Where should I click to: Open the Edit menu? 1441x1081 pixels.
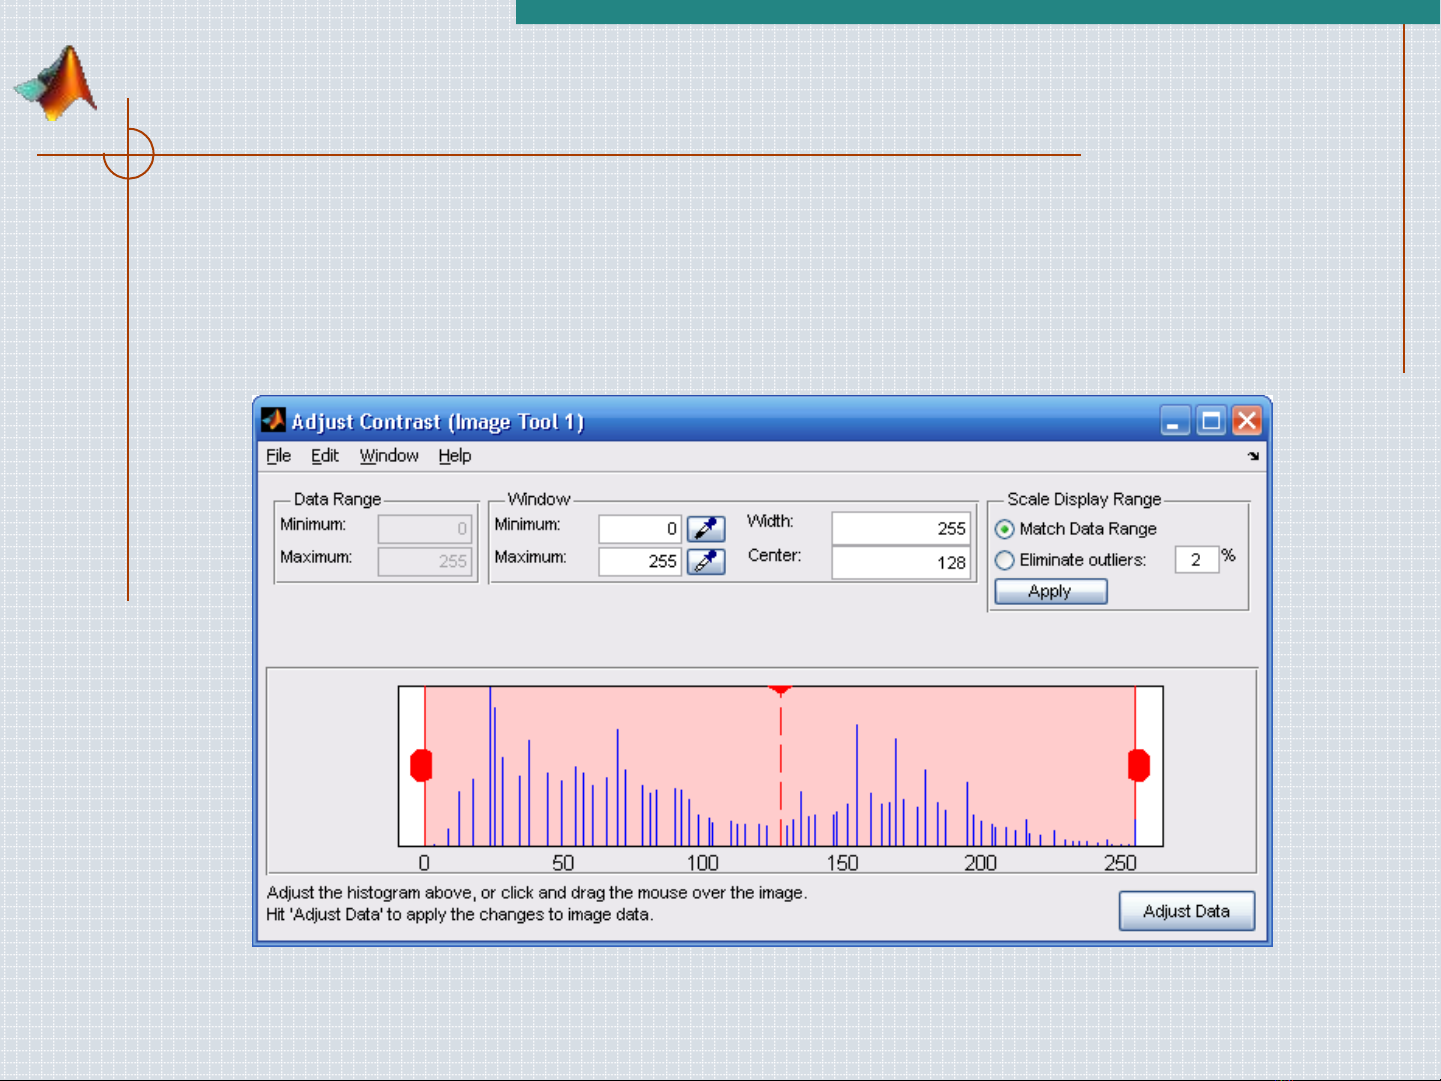[x=324, y=456]
